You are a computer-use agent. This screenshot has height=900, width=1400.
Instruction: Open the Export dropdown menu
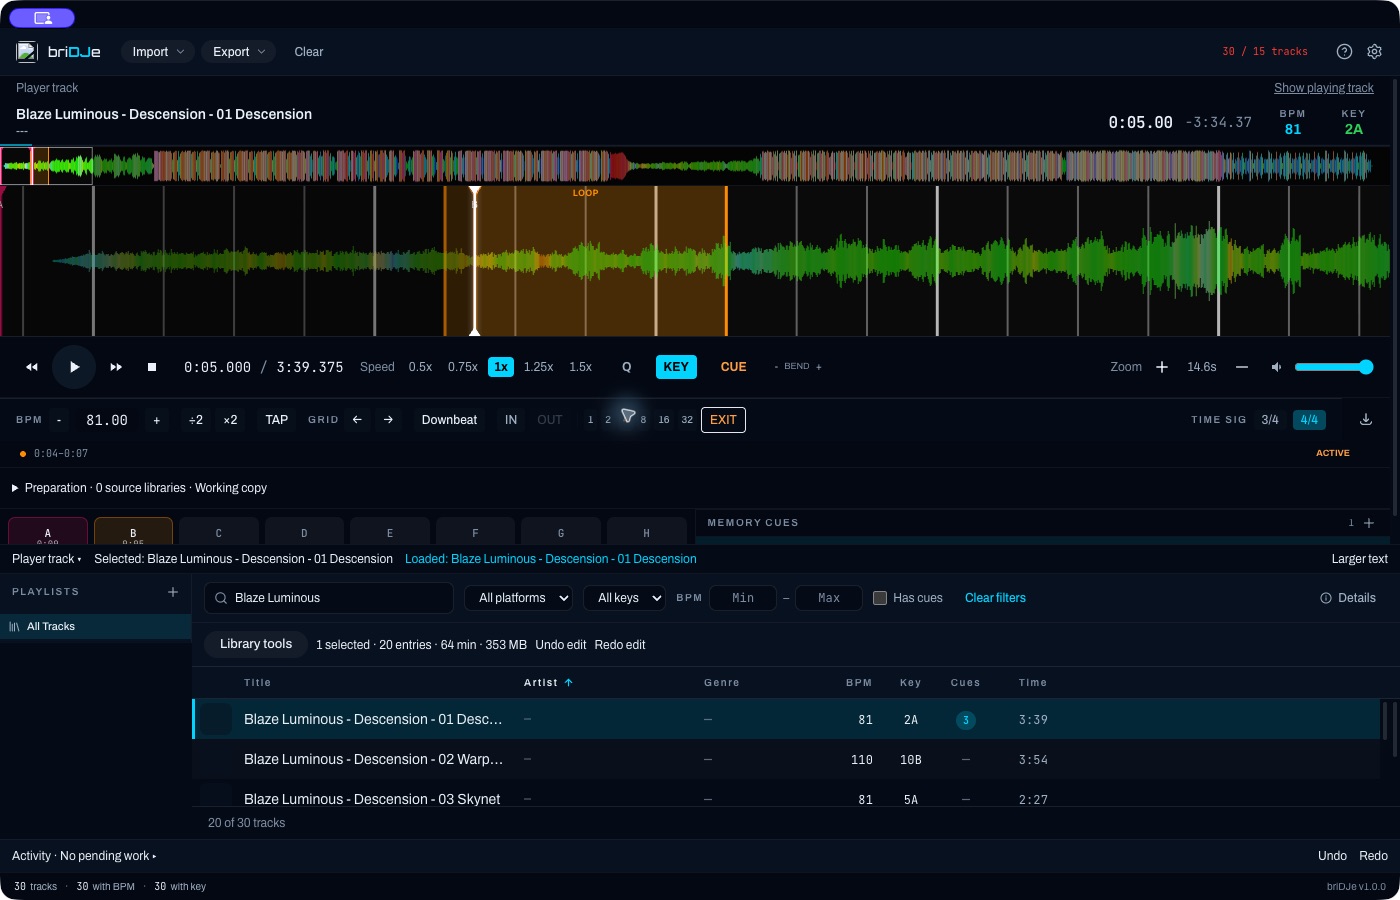(239, 52)
